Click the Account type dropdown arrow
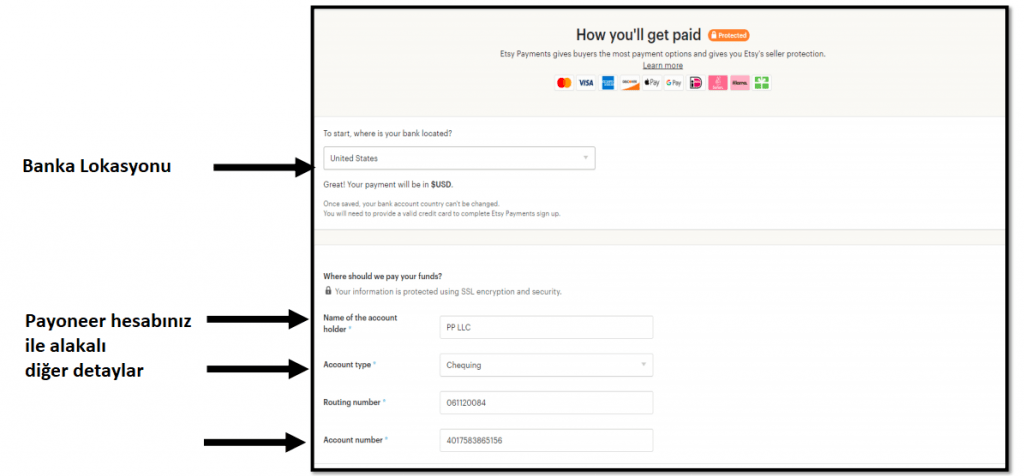 [x=643, y=364]
